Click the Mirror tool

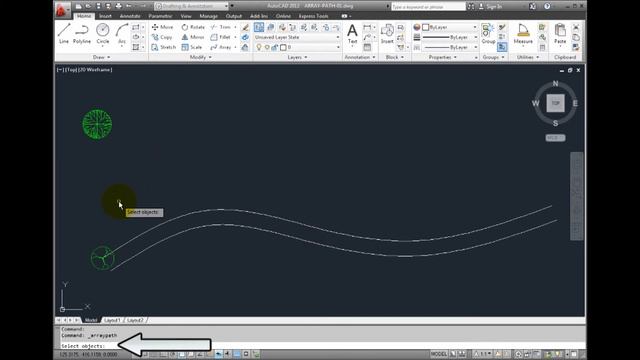[x=193, y=37]
